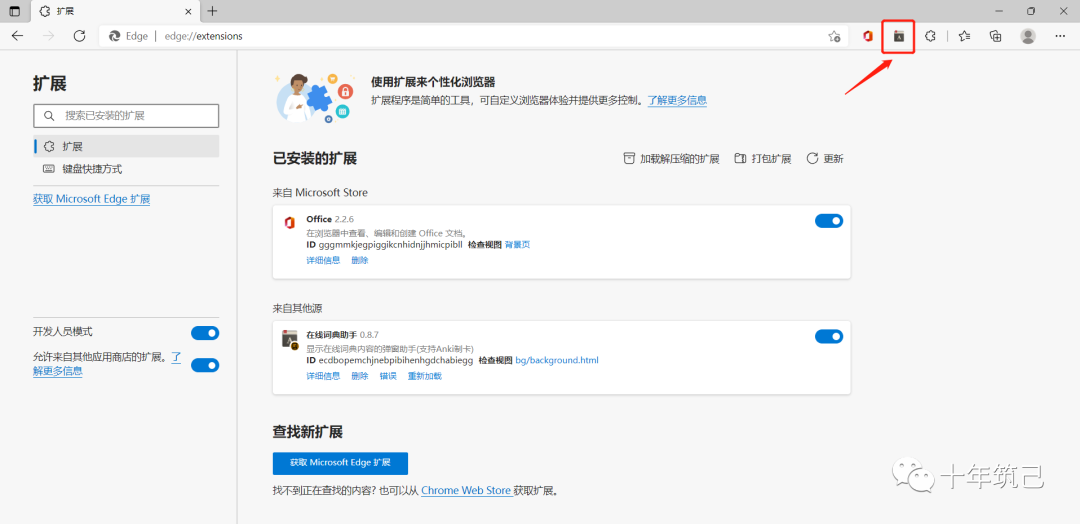Viewport: 1080px width, 524px height.
Task: Open Chrome Web Store link
Action: click(x=466, y=491)
